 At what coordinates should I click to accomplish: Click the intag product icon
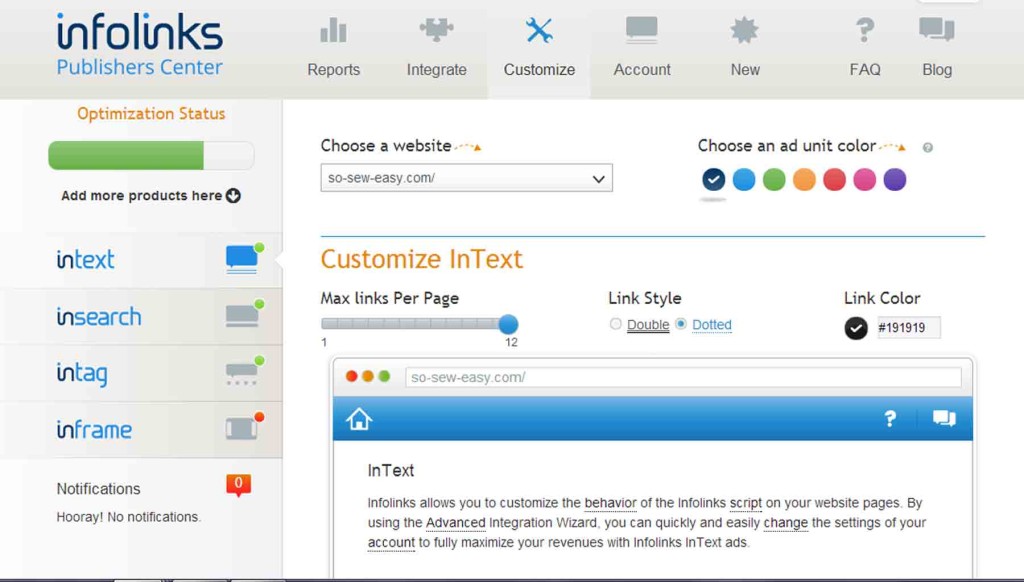[243, 371]
